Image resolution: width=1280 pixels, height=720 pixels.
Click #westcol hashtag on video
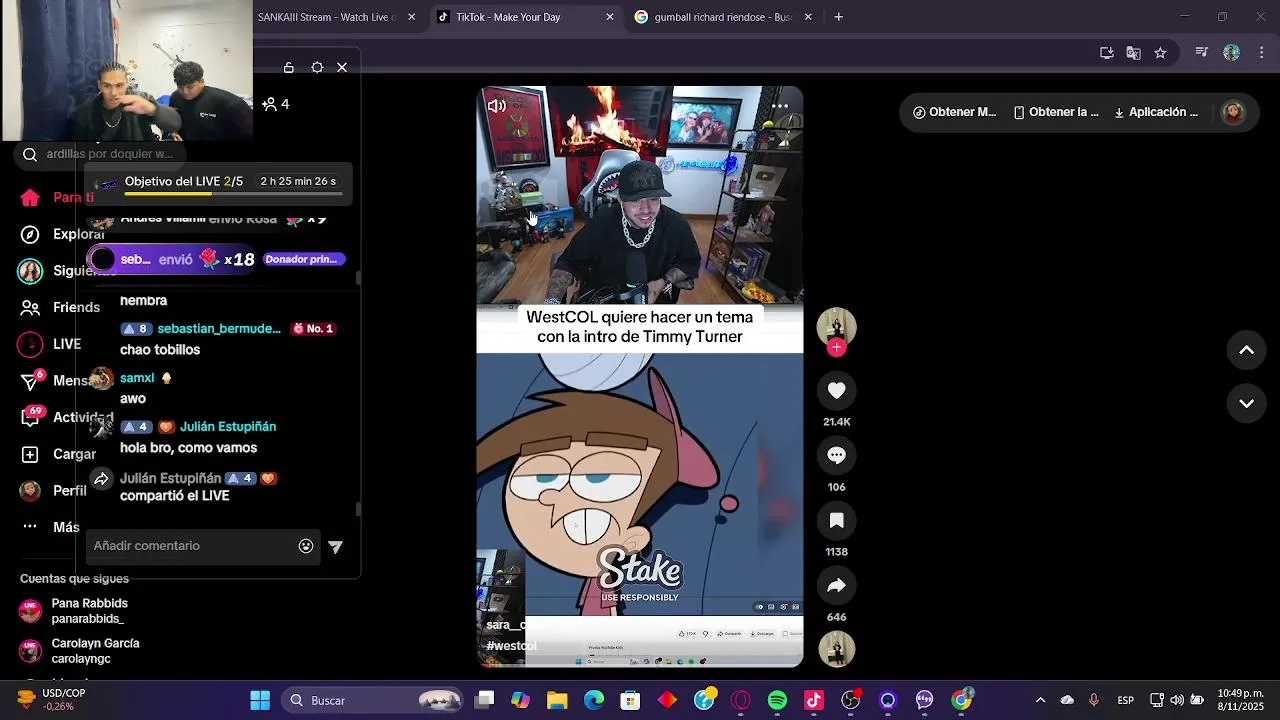(511, 646)
